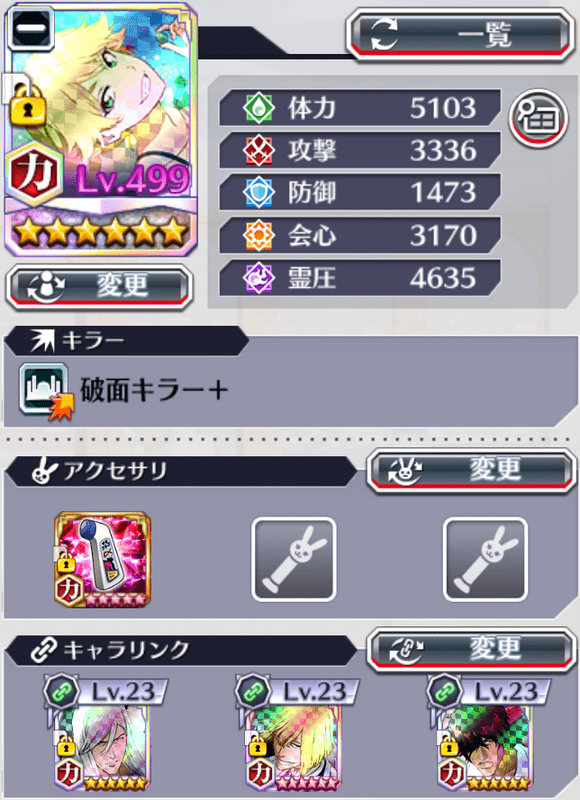Viewport: 580px width, 800px height.
Task: Click 変更 button under character portrait
Action: click(x=99, y=287)
